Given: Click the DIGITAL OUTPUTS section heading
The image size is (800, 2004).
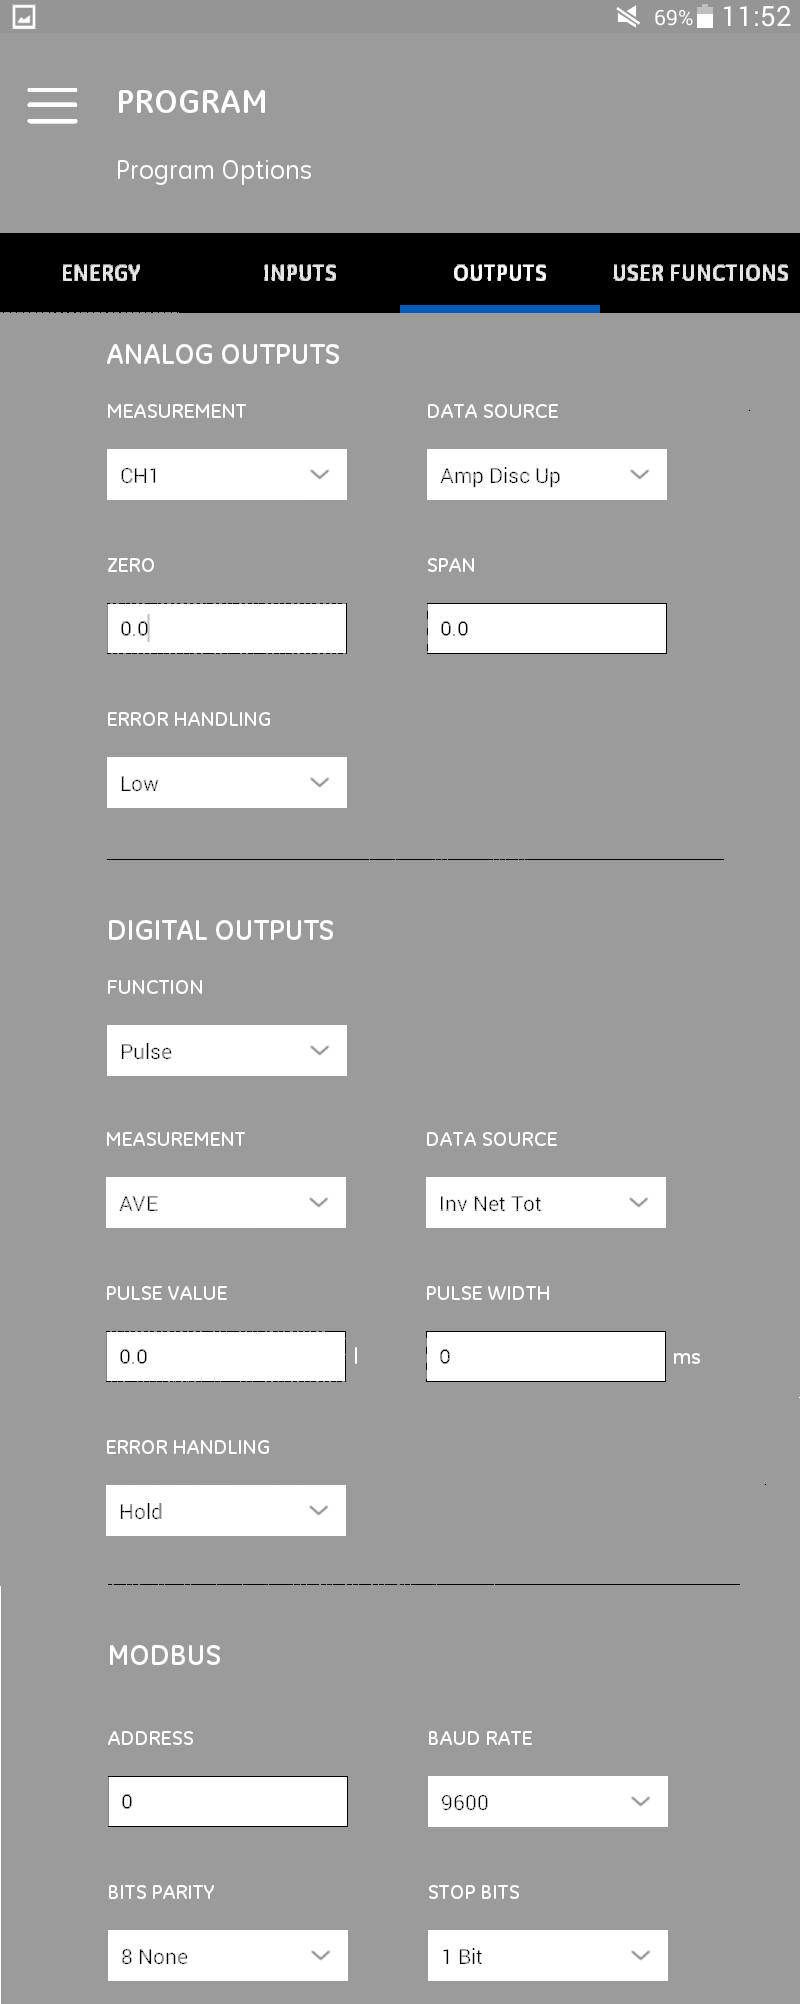Looking at the screenshot, I should (x=220, y=930).
